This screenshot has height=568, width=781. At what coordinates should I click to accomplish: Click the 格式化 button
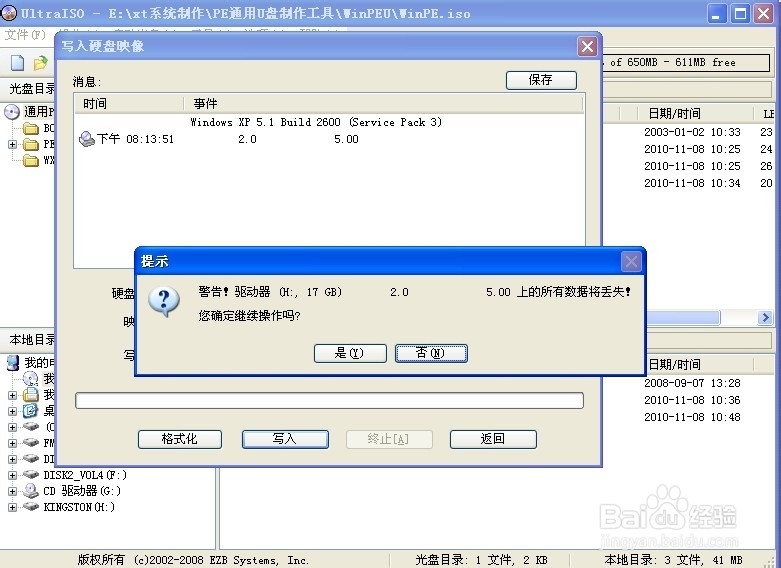click(180, 439)
